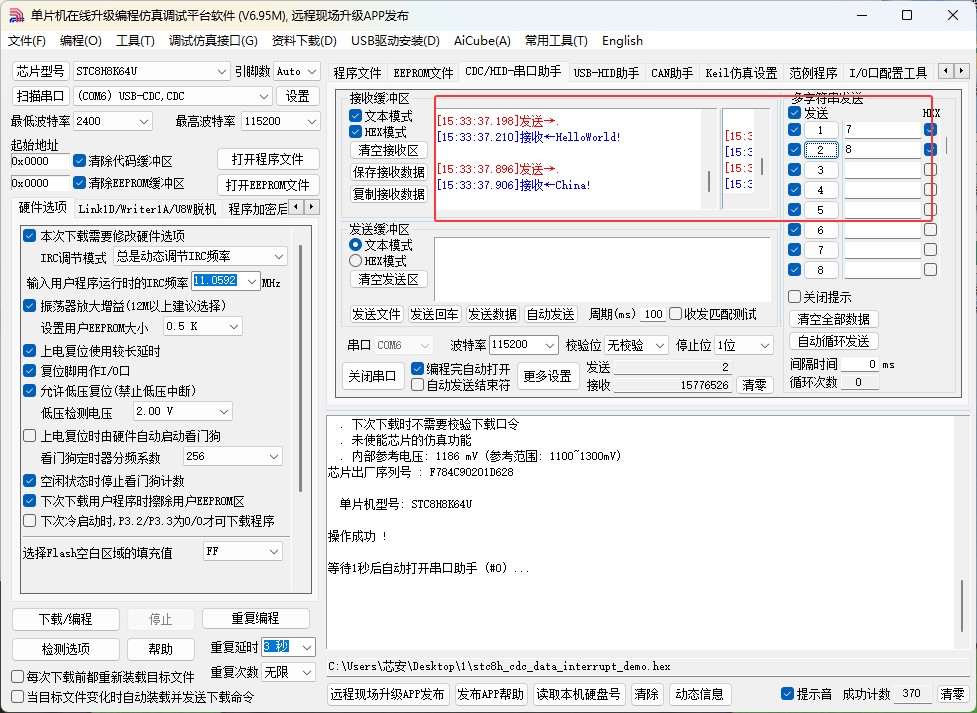Viewport: 977px width, 713px height.
Task: Expand the chip model STC8H8K64U dropdown
Action: point(222,72)
